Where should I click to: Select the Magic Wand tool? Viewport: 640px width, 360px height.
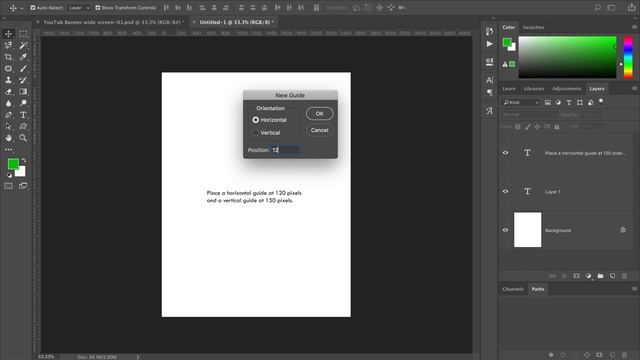(x=23, y=45)
